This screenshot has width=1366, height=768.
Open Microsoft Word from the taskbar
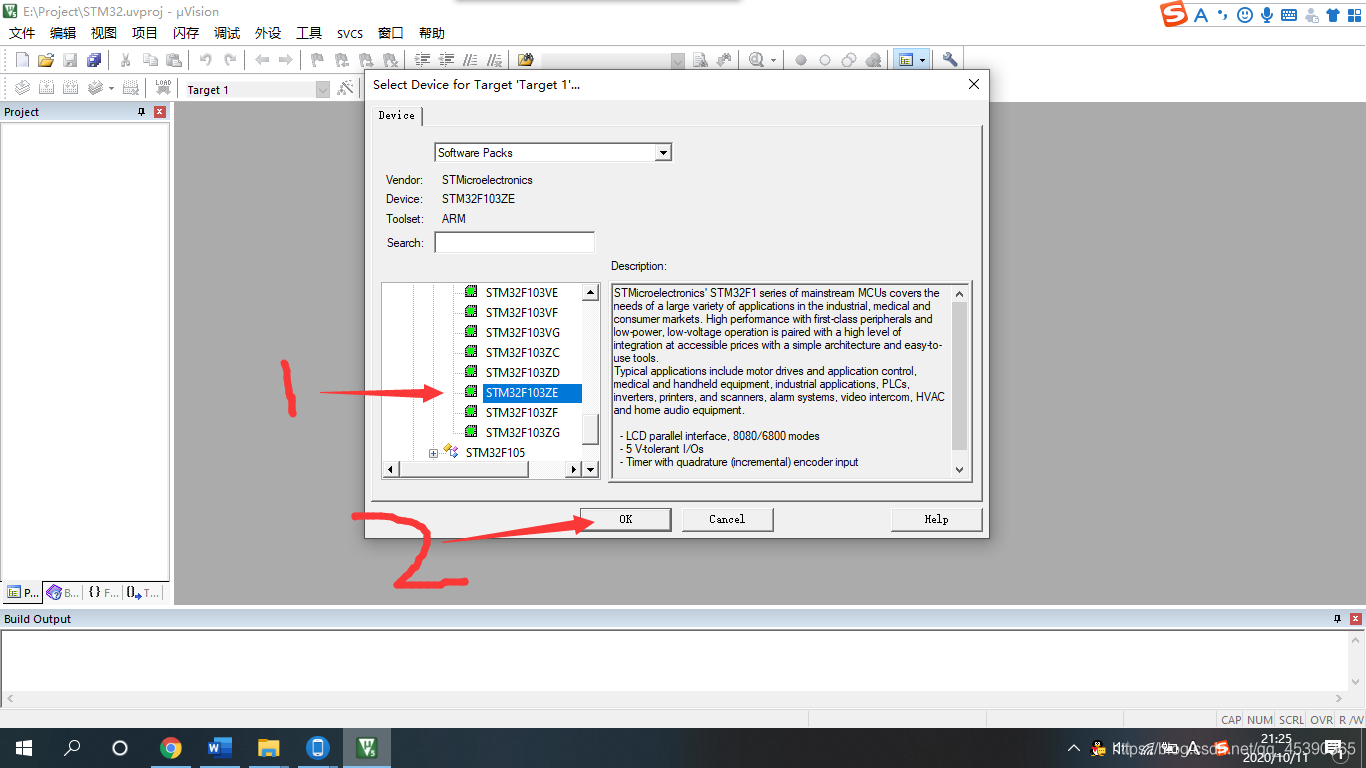(x=220, y=748)
